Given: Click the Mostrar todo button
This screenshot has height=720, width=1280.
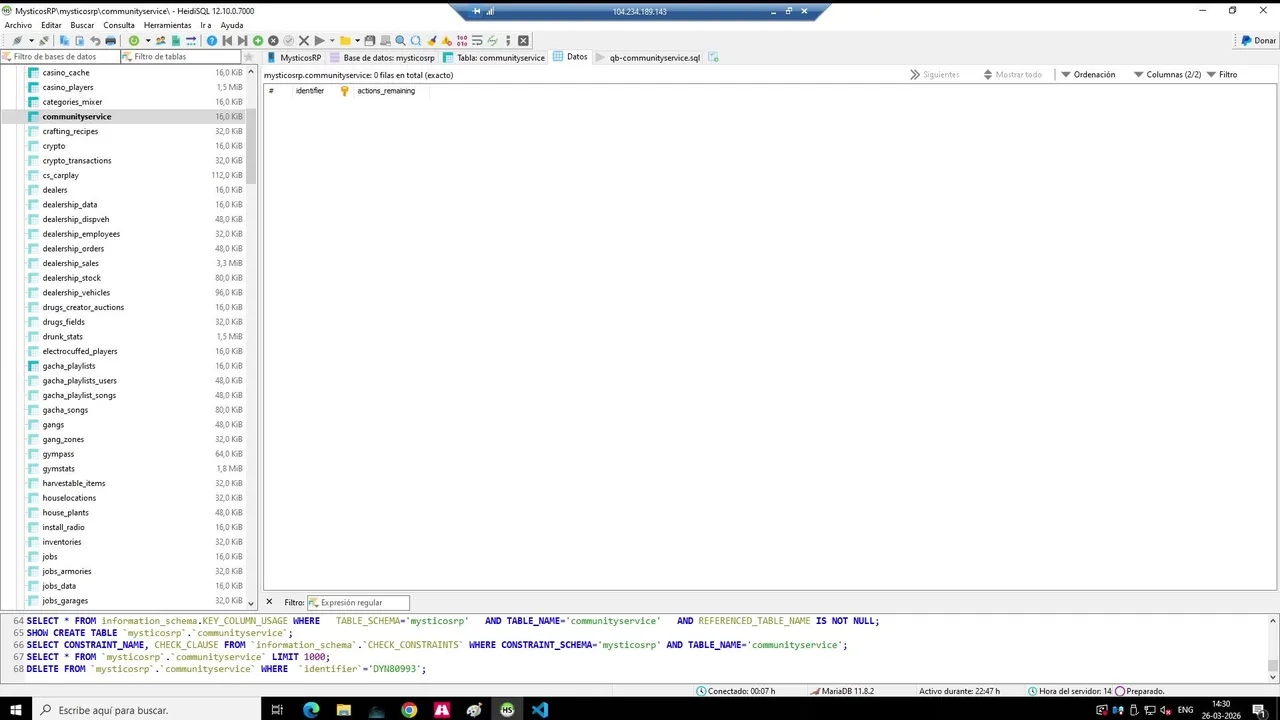Looking at the screenshot, I should (x=1012, y=75).
